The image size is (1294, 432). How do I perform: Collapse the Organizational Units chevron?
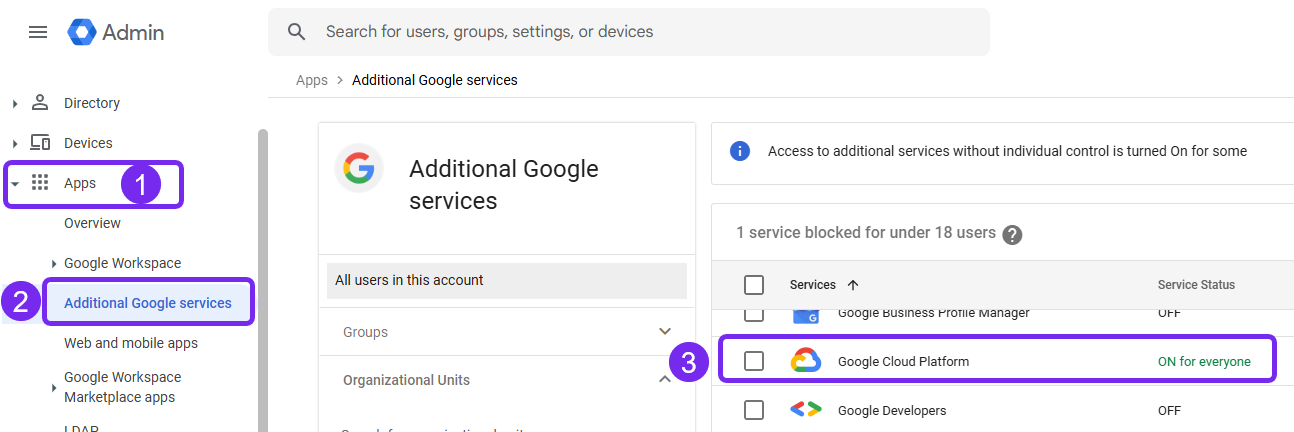point(665,379)
